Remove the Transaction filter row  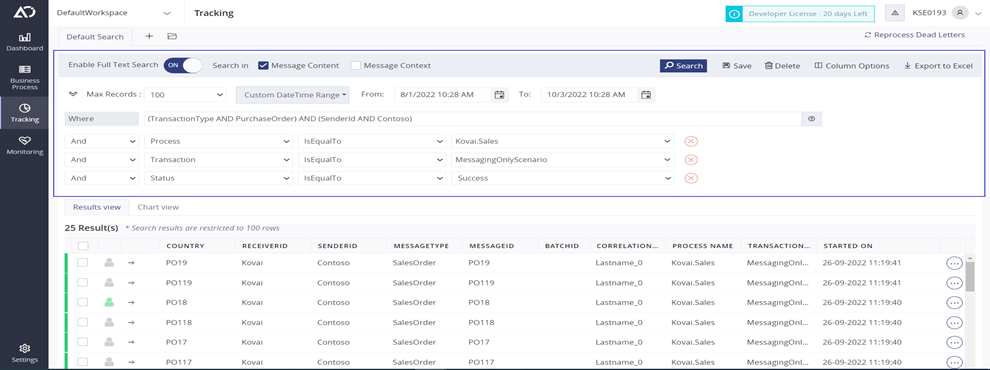(691, 160)
